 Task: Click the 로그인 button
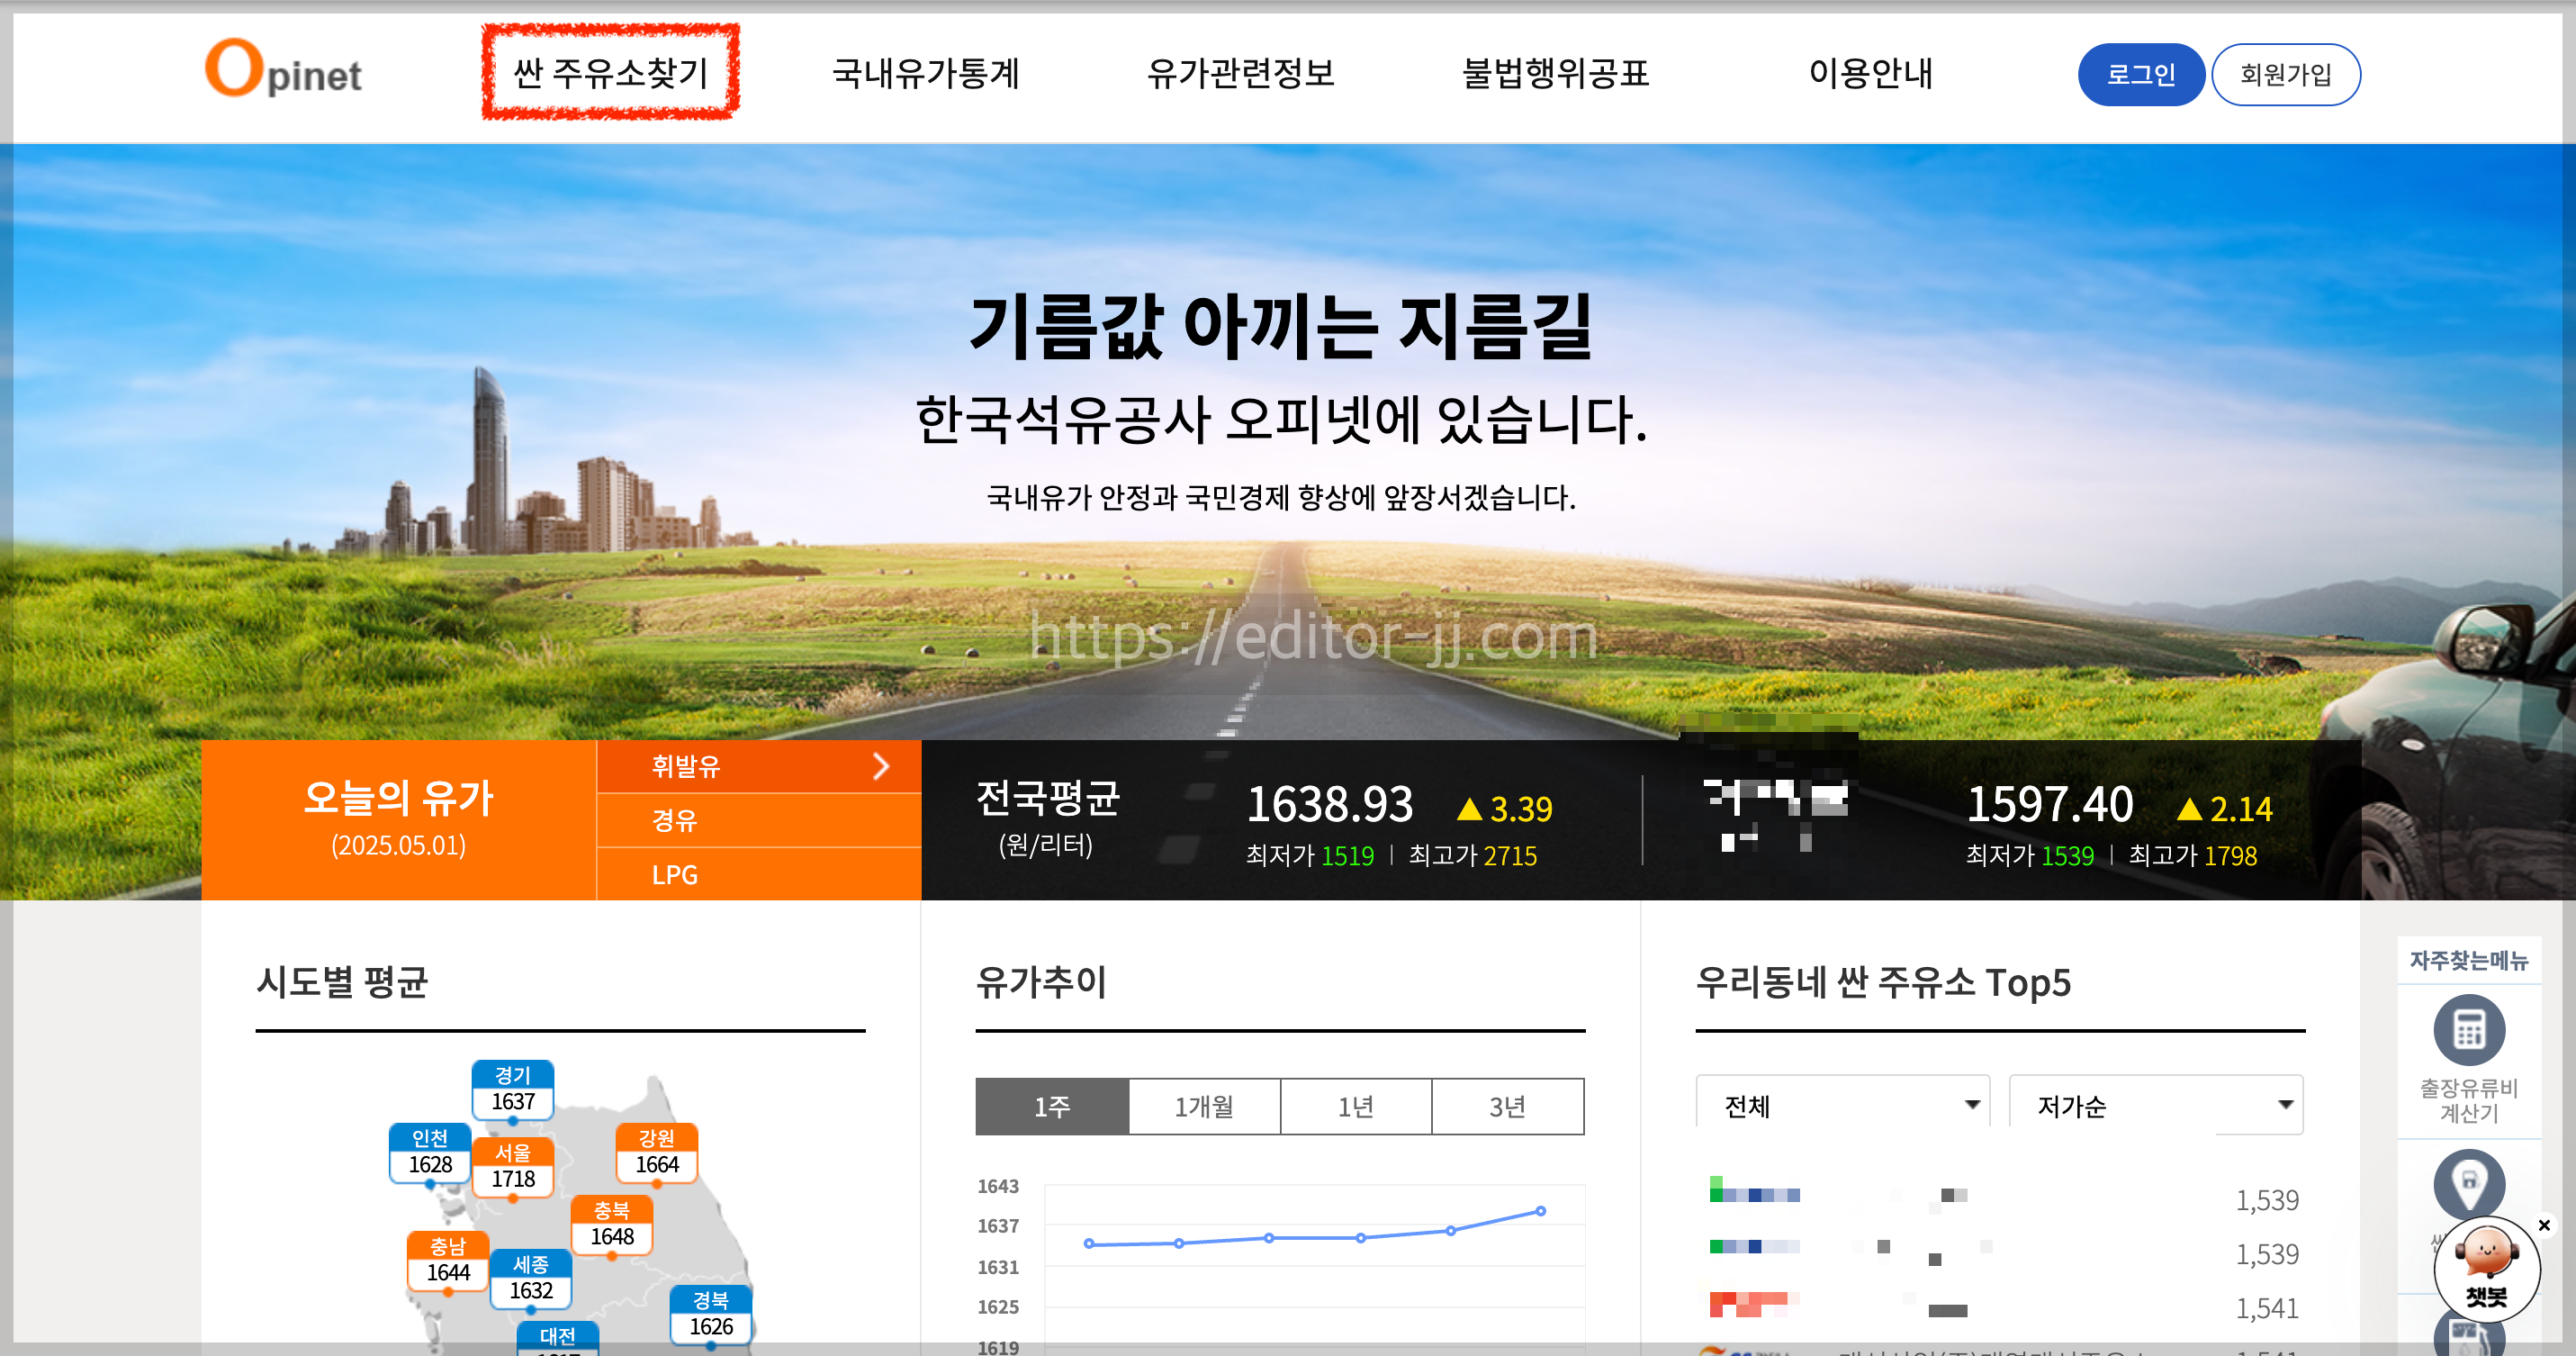click(x=2141, y=73)
